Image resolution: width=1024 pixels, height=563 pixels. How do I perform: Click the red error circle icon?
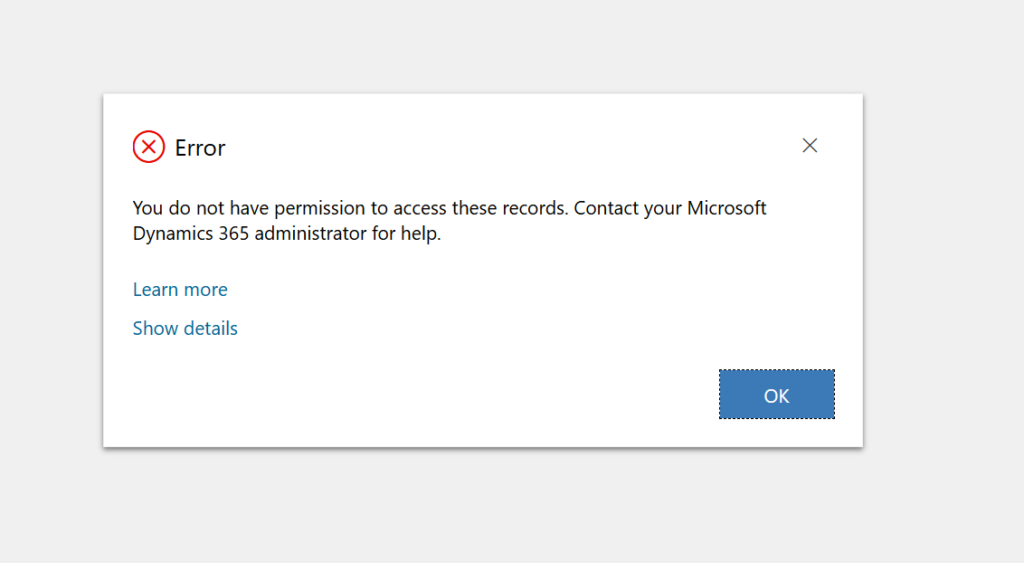(x=149, y=147)
